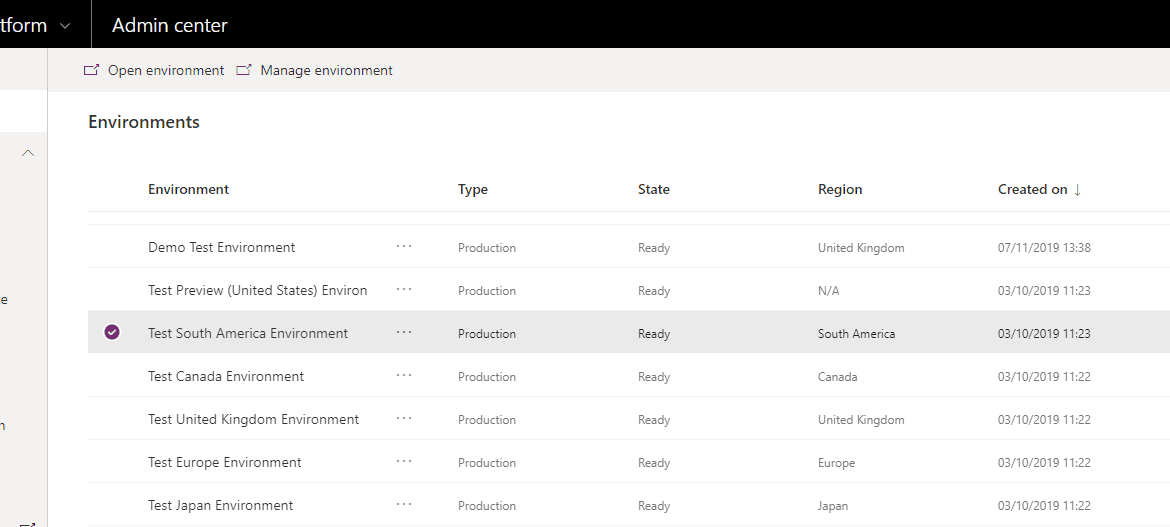Click the N/A region cell

(x=828, y=291)
